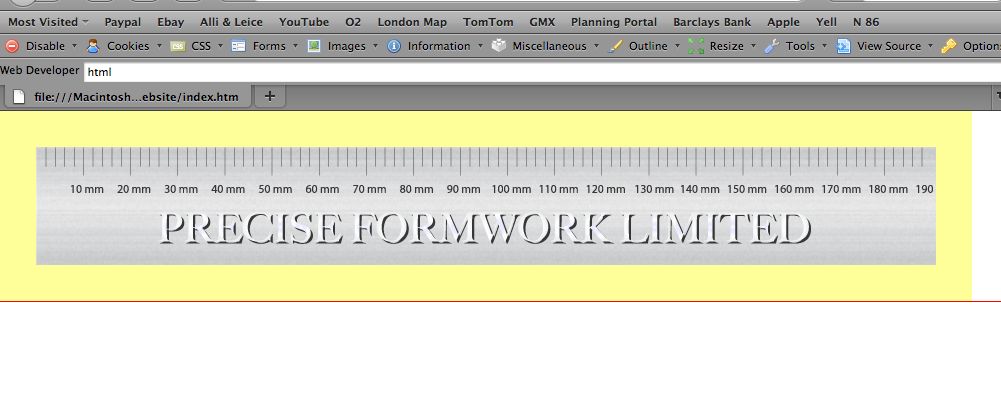Open the Alli & Leice bookmark

click(231, 22)
